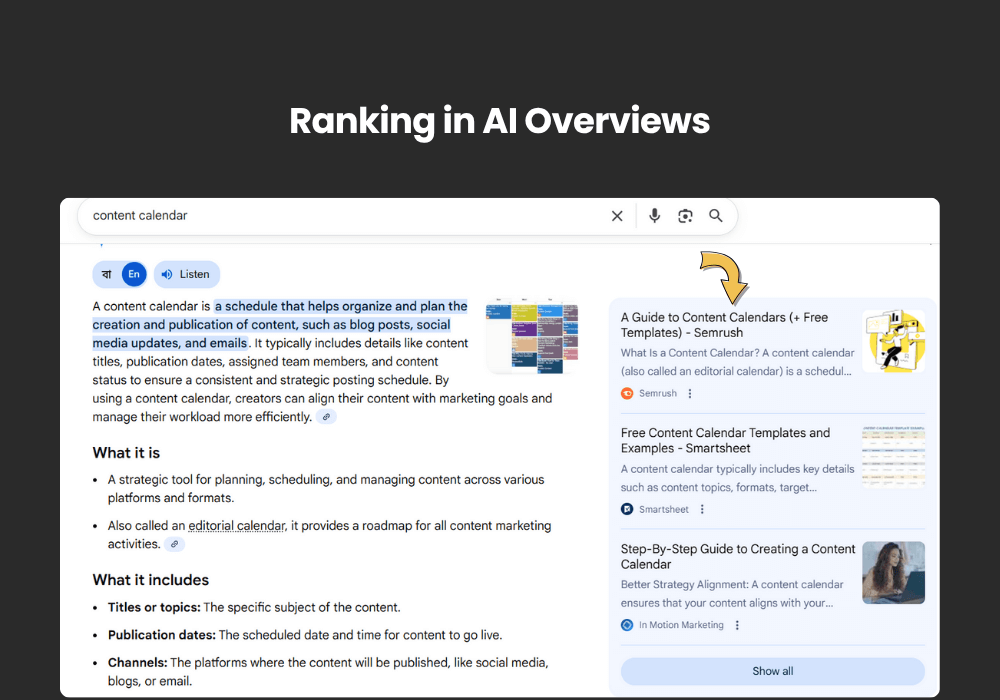Open Google Lens image search icon

(685, 216)
